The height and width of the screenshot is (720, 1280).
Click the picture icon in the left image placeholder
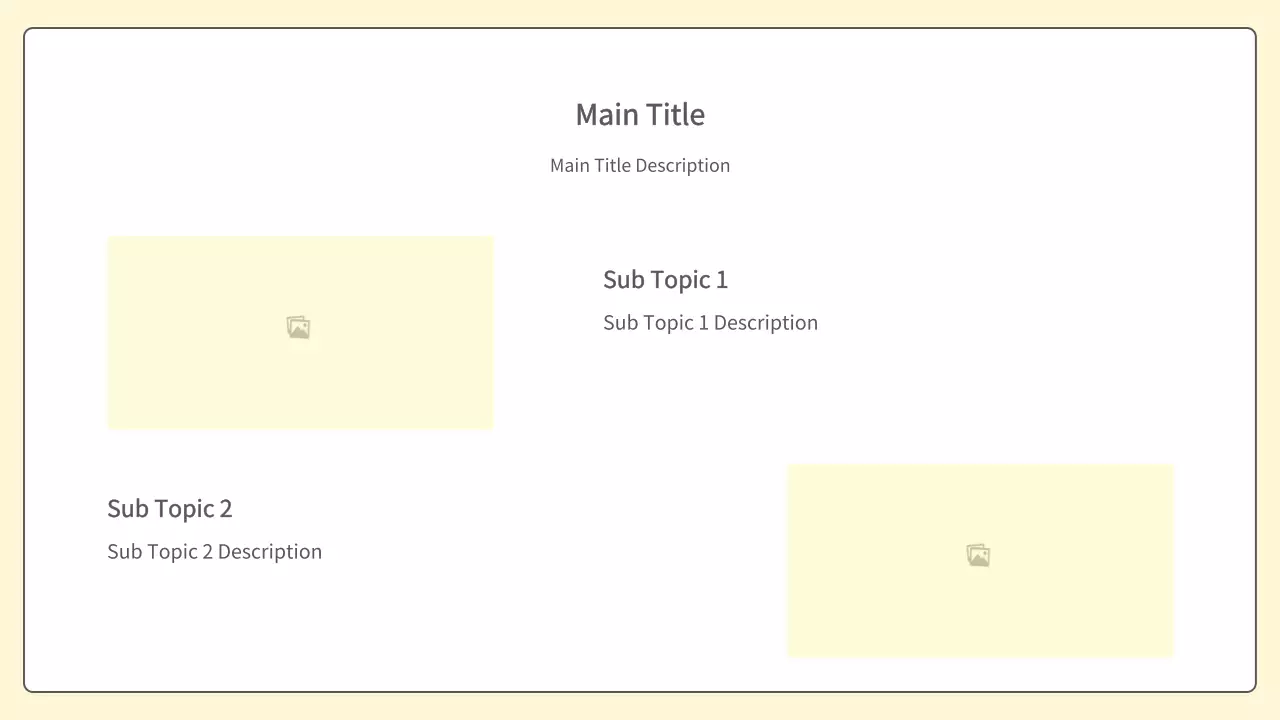pos(298,328)
